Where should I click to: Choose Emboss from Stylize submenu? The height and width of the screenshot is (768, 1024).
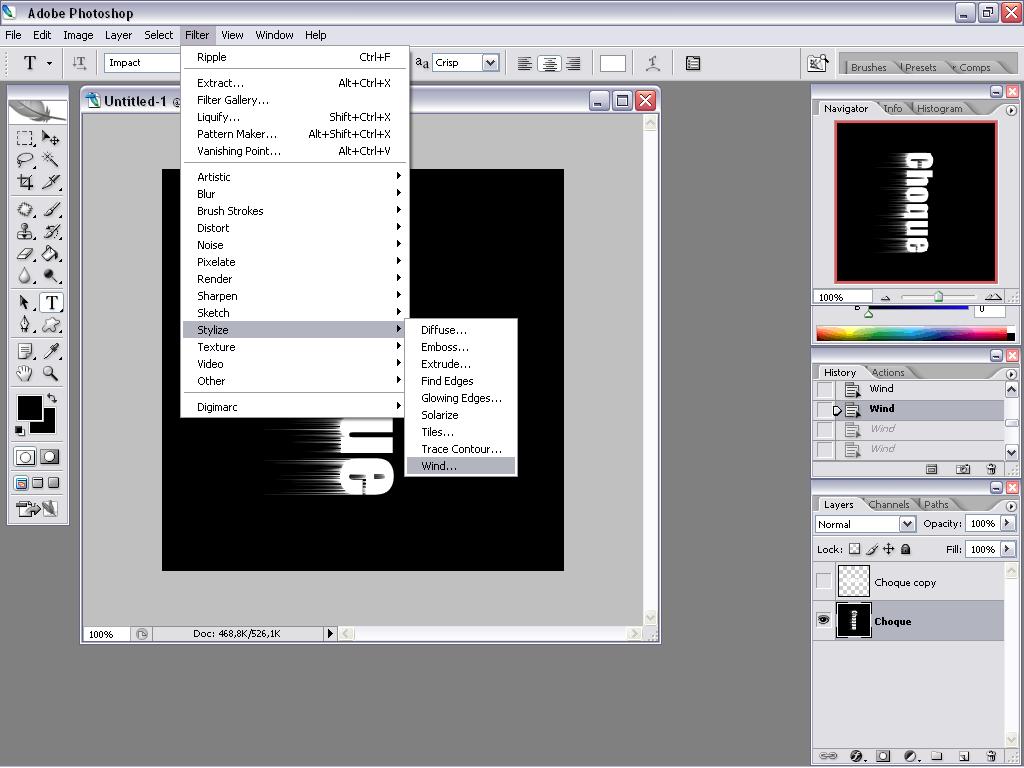point(460,347)
